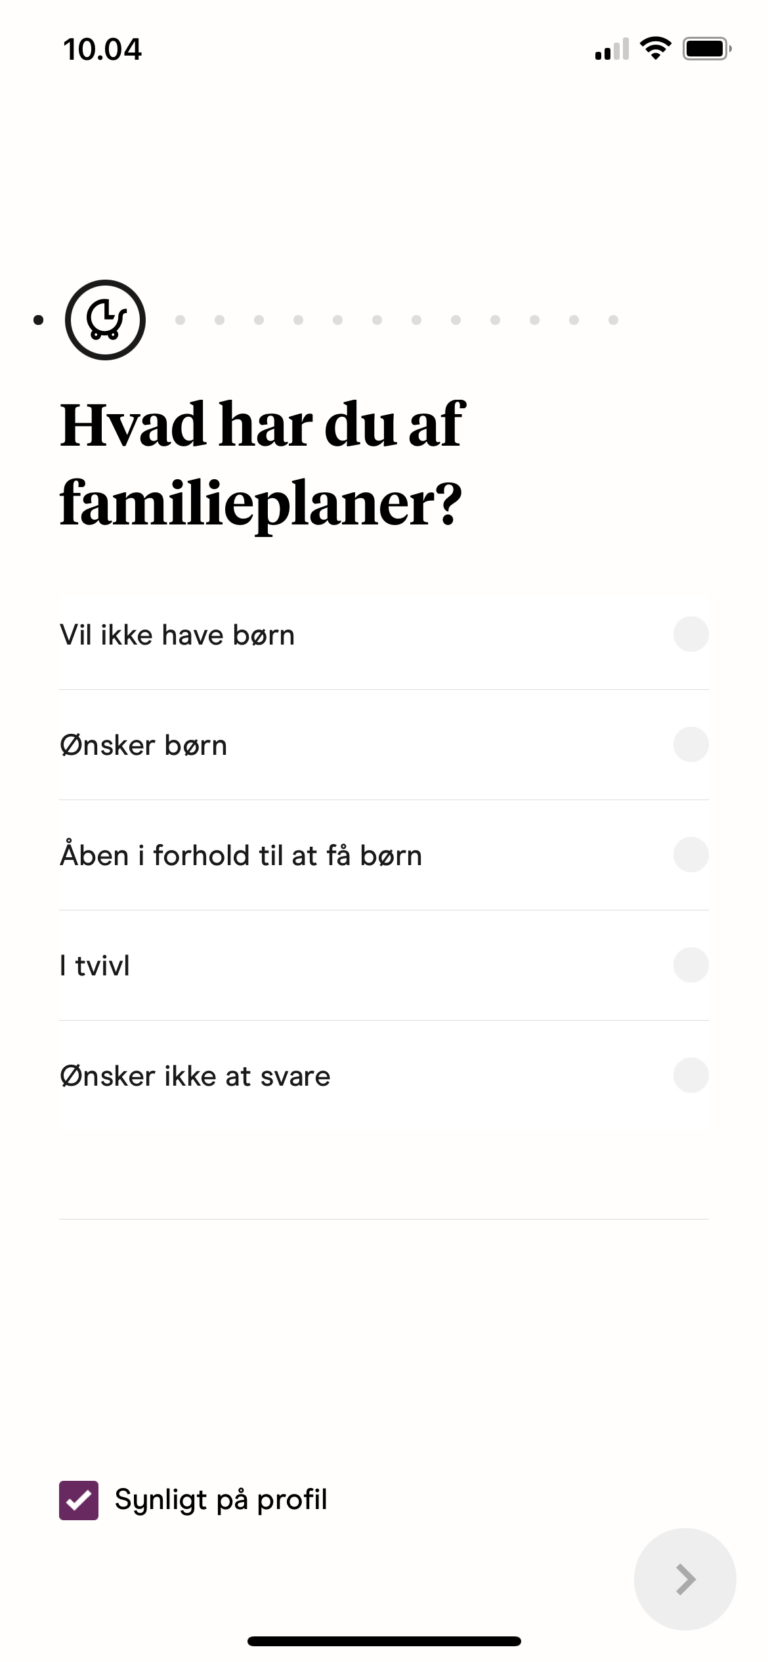This screenshot has height=1662, width=768.
Task: Select the 'Ønsker børn' radio button
Action: pos(691,744)
